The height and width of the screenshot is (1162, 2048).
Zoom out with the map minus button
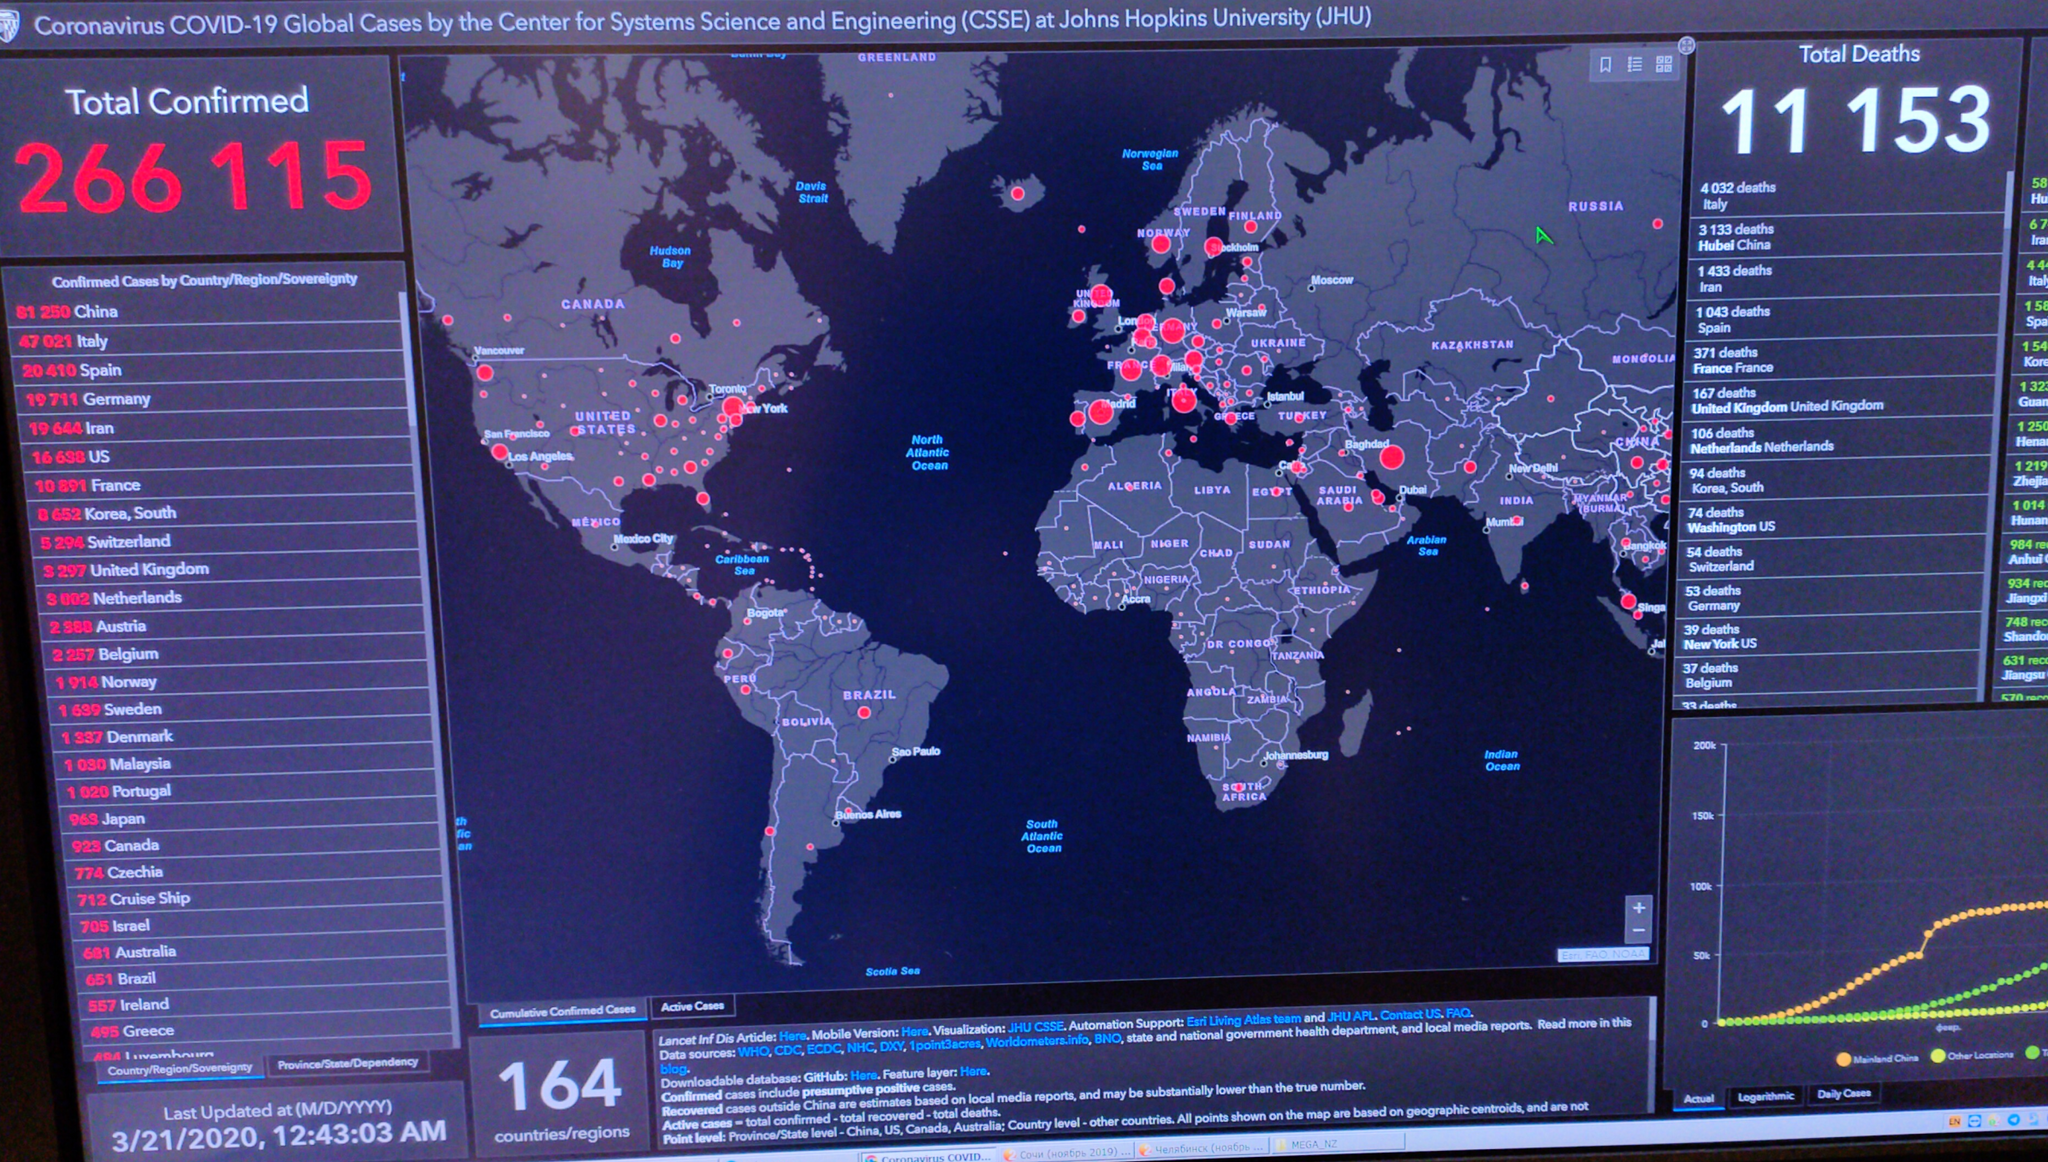pos(1638,931)
